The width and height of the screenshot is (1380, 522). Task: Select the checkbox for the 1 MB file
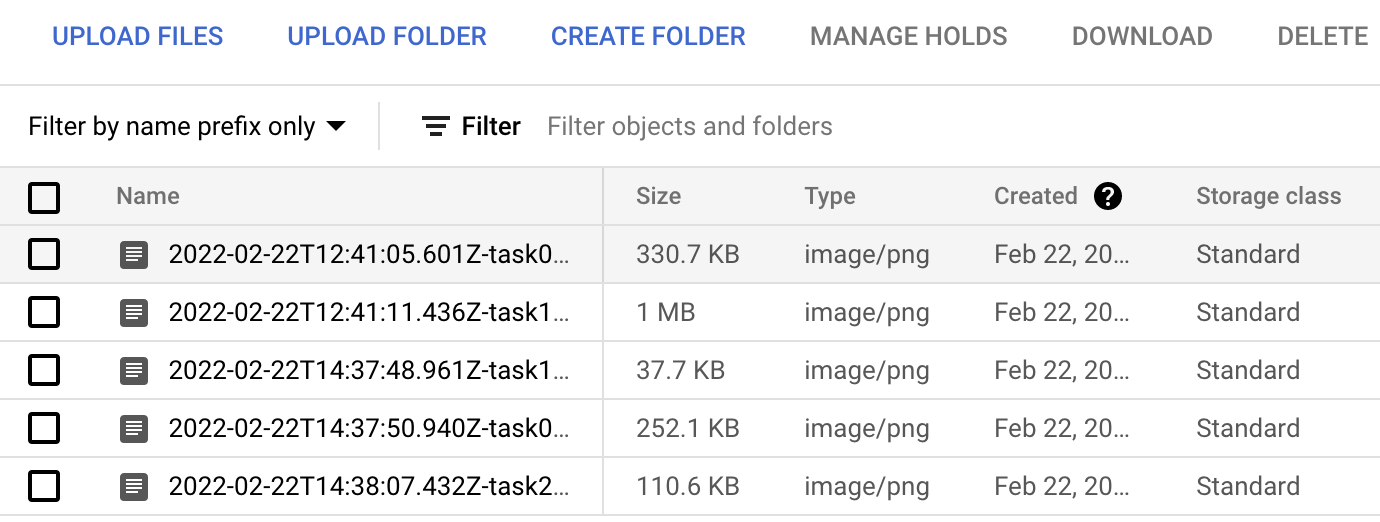tap(44, 313)
